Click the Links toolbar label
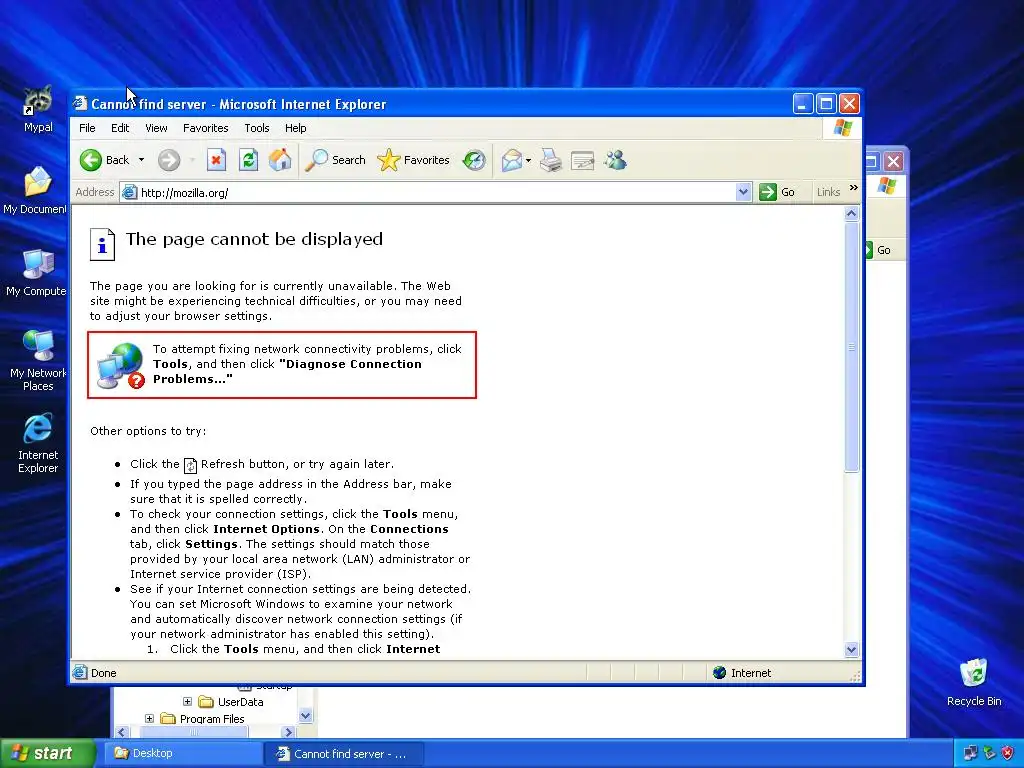Image resolution: width=1024 pixels, height=768 pixels. pos(828,192)
